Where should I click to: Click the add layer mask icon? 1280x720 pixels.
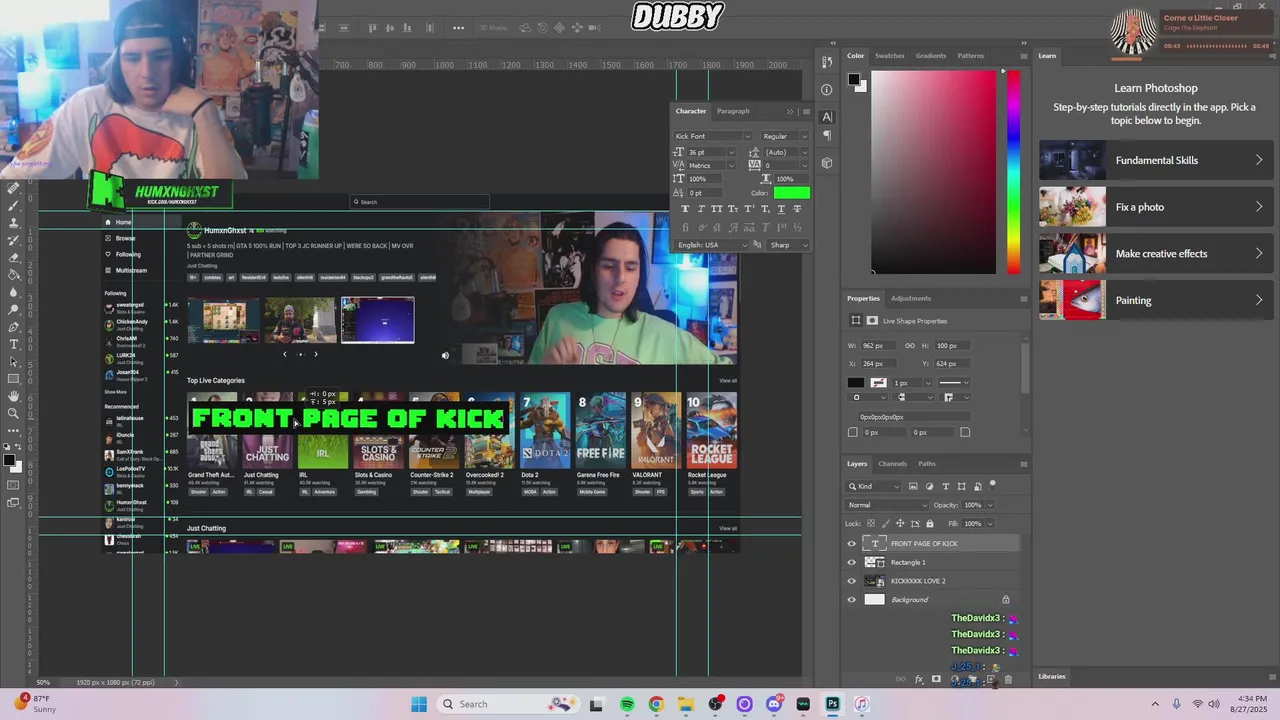(x=936, y=679)
